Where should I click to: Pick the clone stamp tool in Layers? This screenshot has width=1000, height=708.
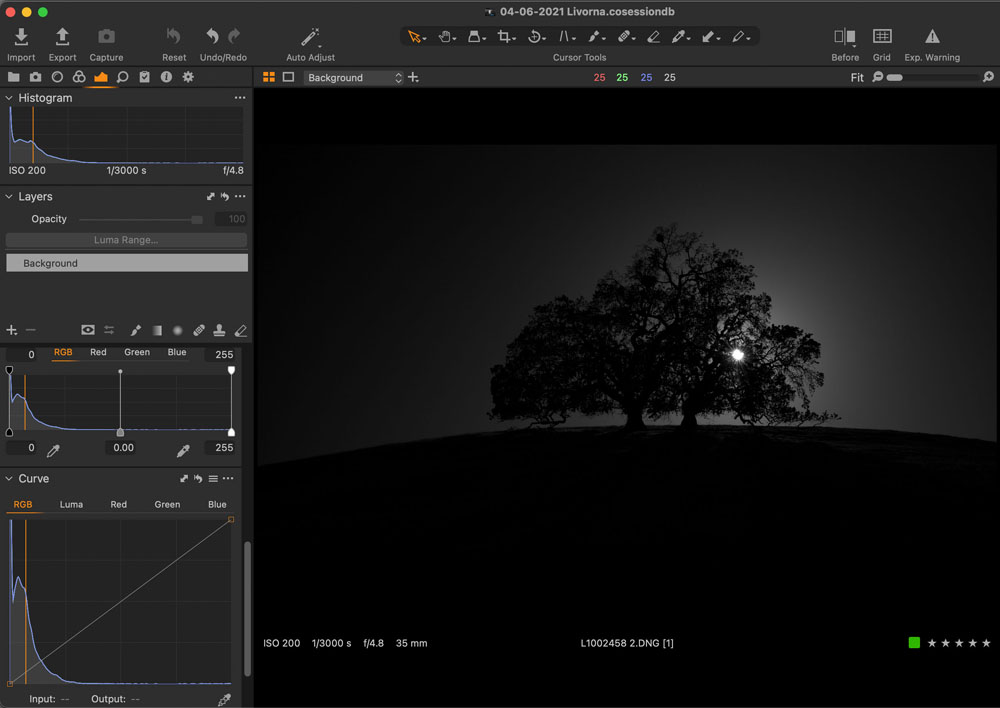219,330
